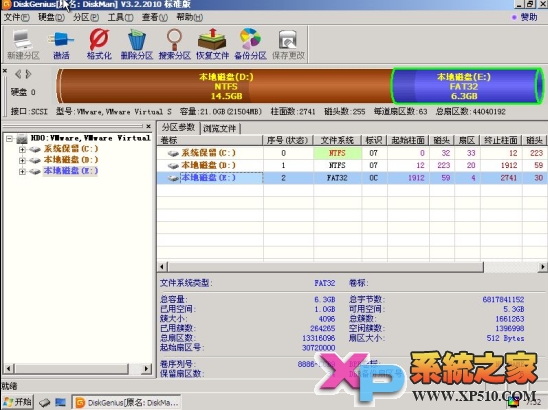548x410 pixels.
Task: Open the 帮助(H) menu
Action: (189, 17)
